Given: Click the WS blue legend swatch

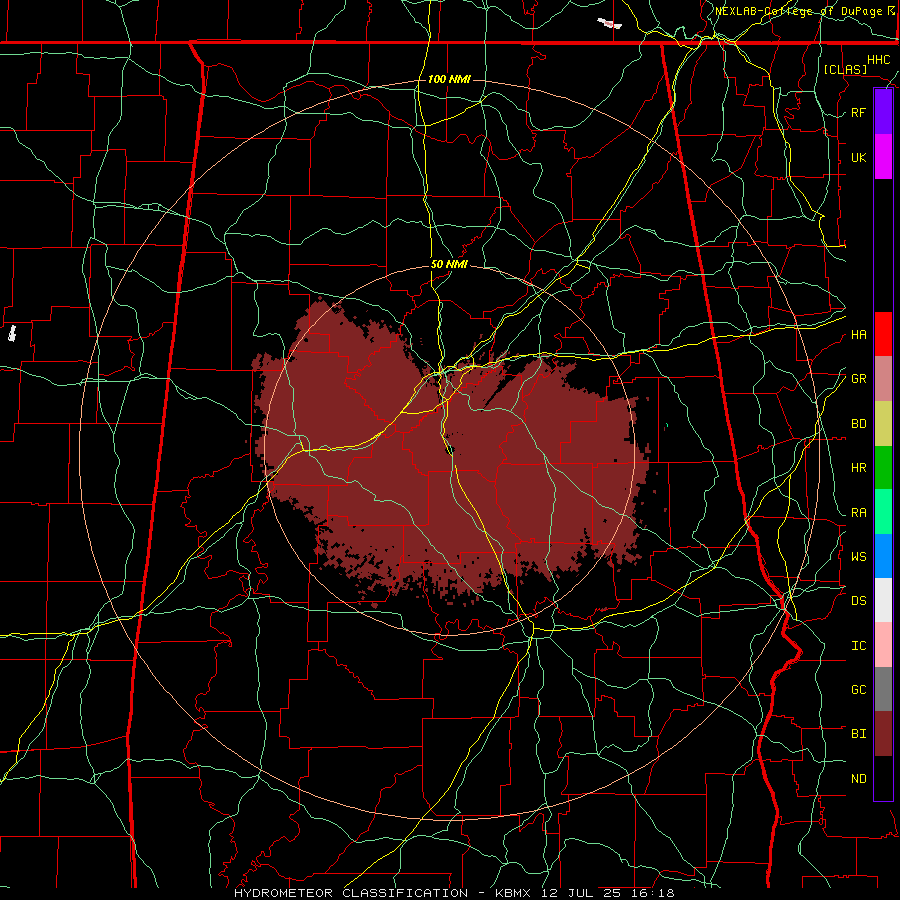Looking at the screenshot, I should [883, 556].
